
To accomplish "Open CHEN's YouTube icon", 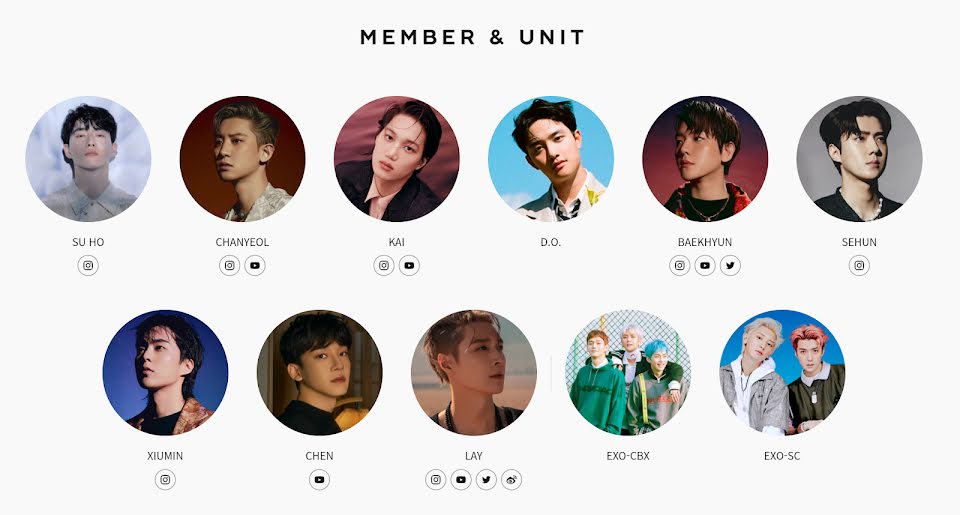I will 319,479.
